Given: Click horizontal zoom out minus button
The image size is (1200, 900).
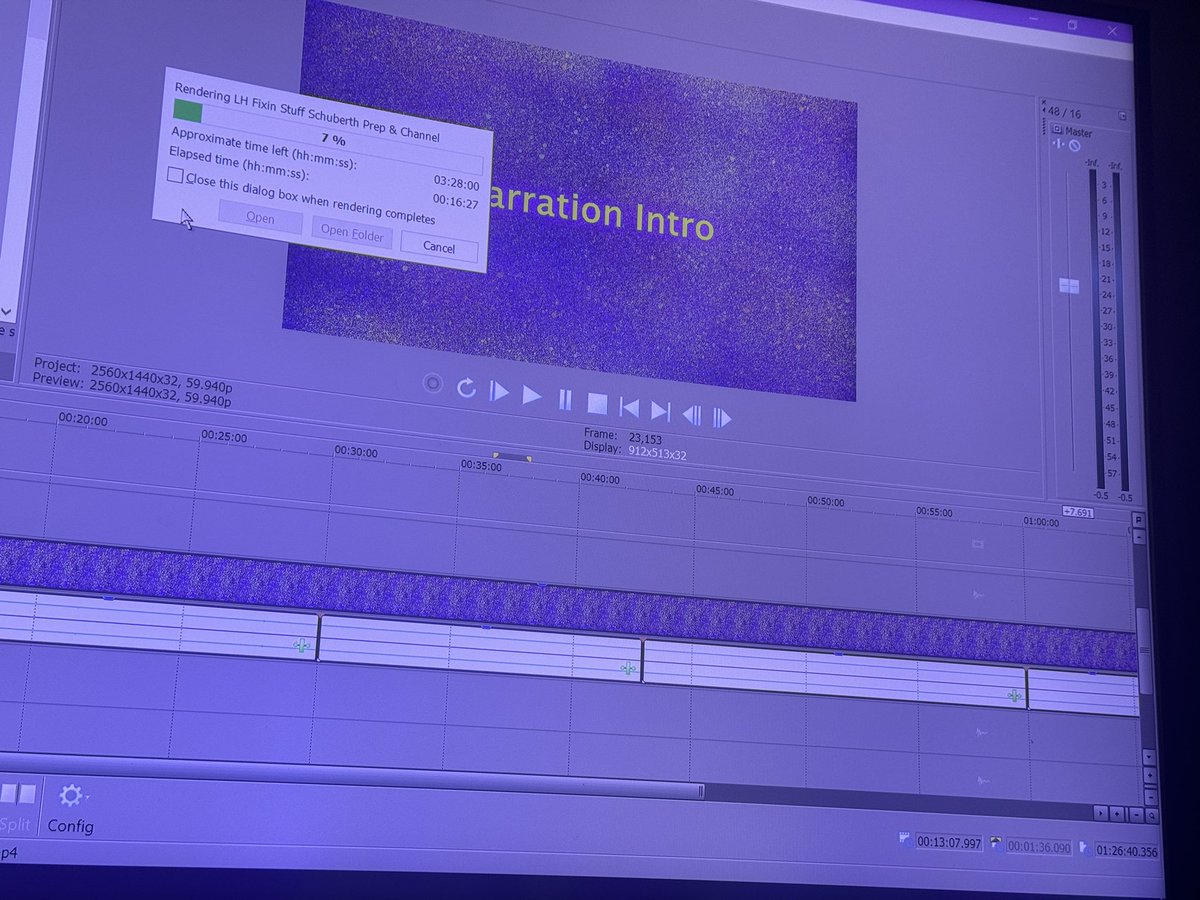Looking at the screenshot, I should click(1136, 816).
